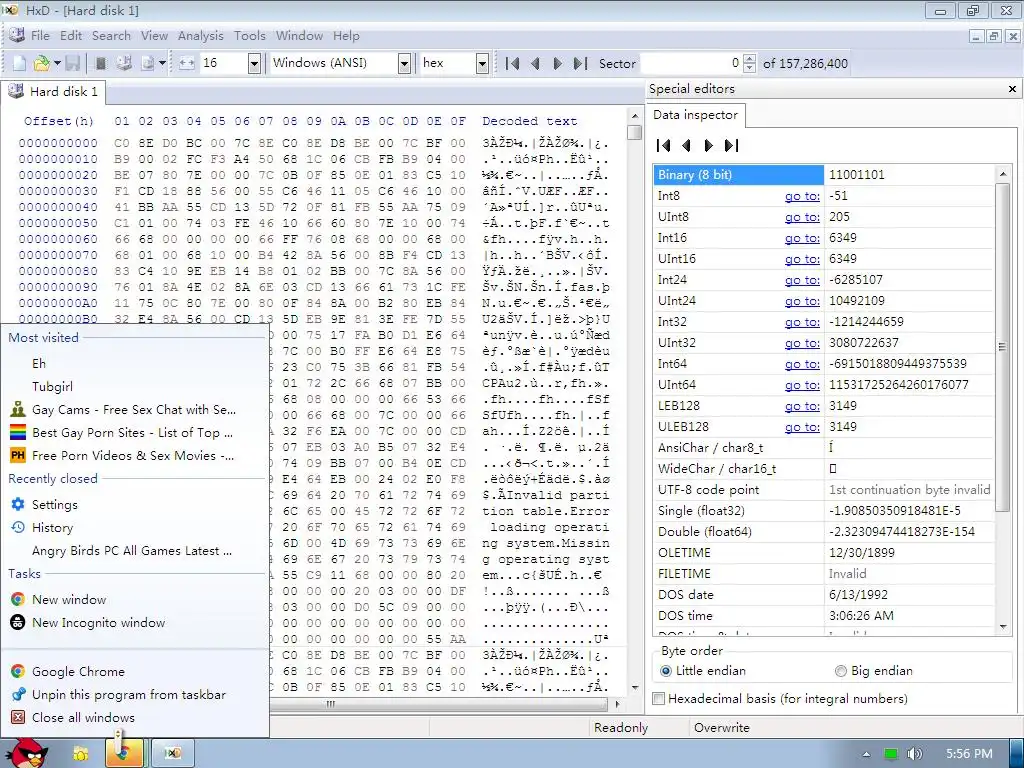Image resolution: width=1024 pixels, height=768 pixels.
Task: Open main memory (RAM chip icon)
Action: [x=101, y=63]
